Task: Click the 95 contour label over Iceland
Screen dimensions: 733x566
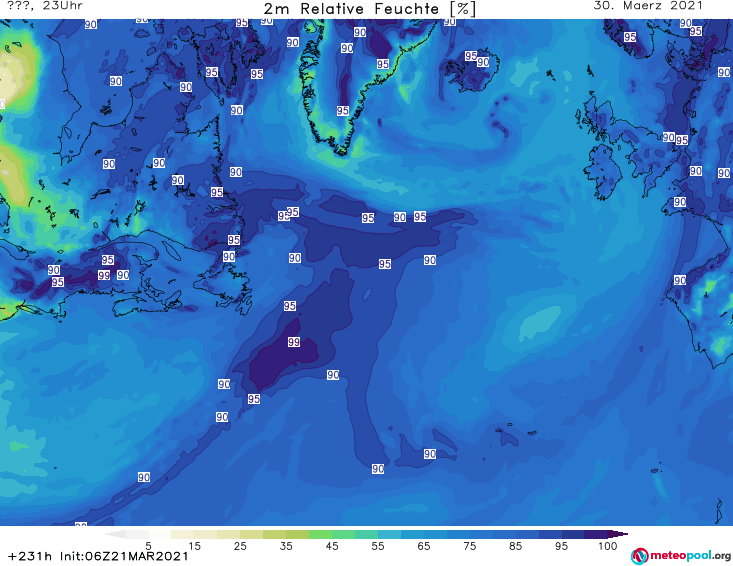Action: (471, 56)
